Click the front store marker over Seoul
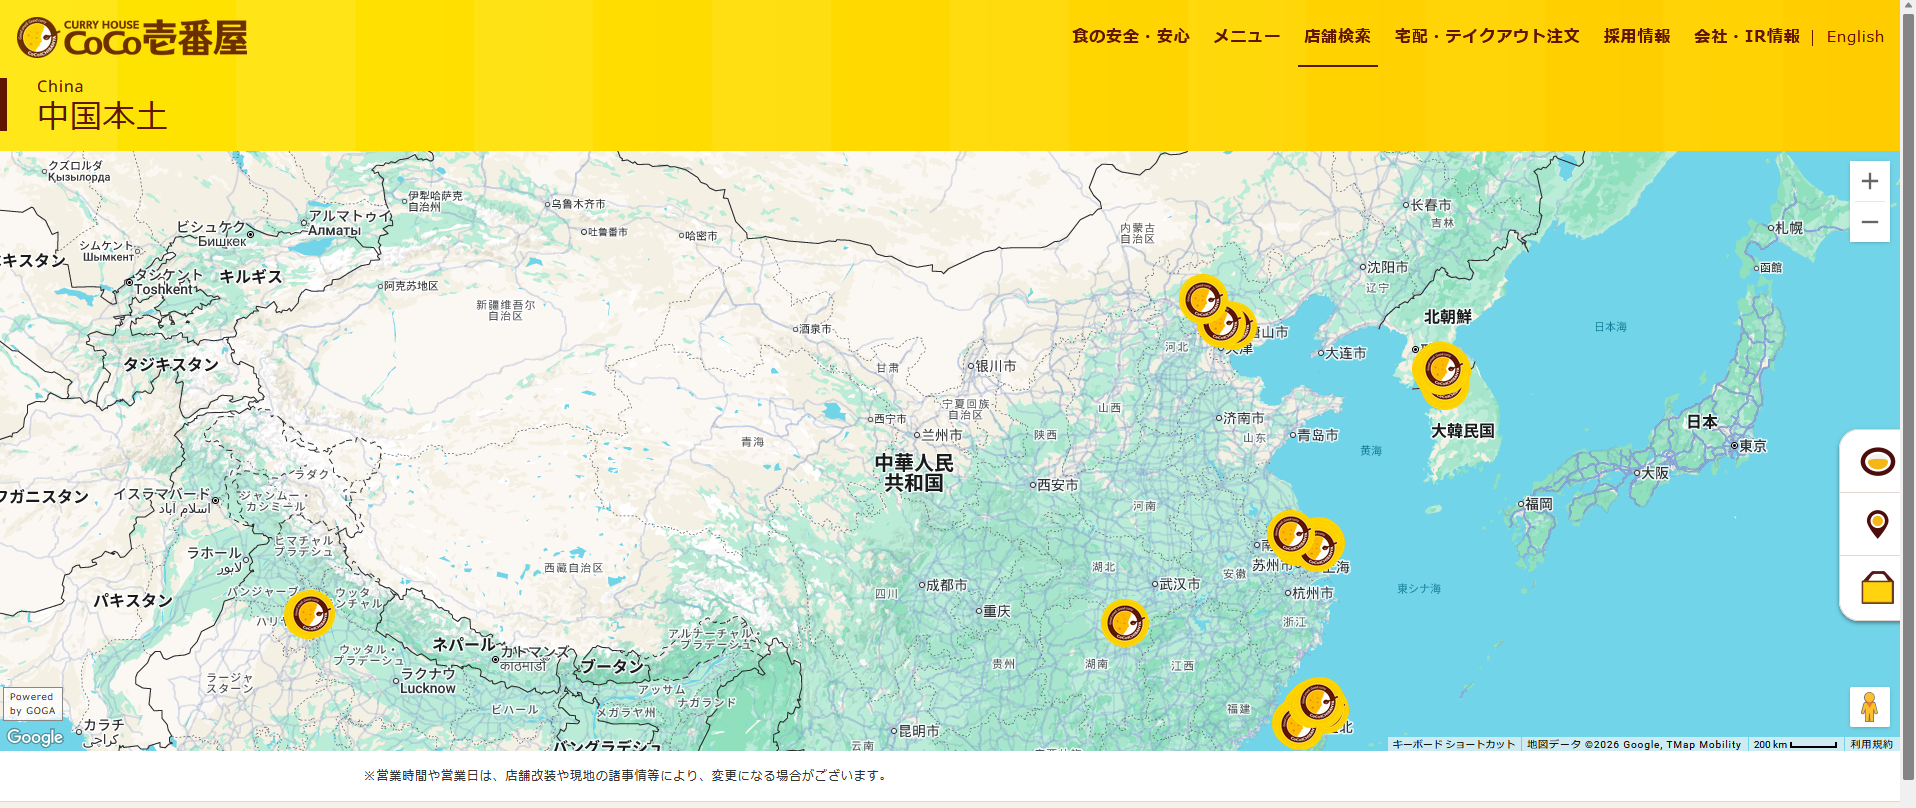 [1441, 369]
